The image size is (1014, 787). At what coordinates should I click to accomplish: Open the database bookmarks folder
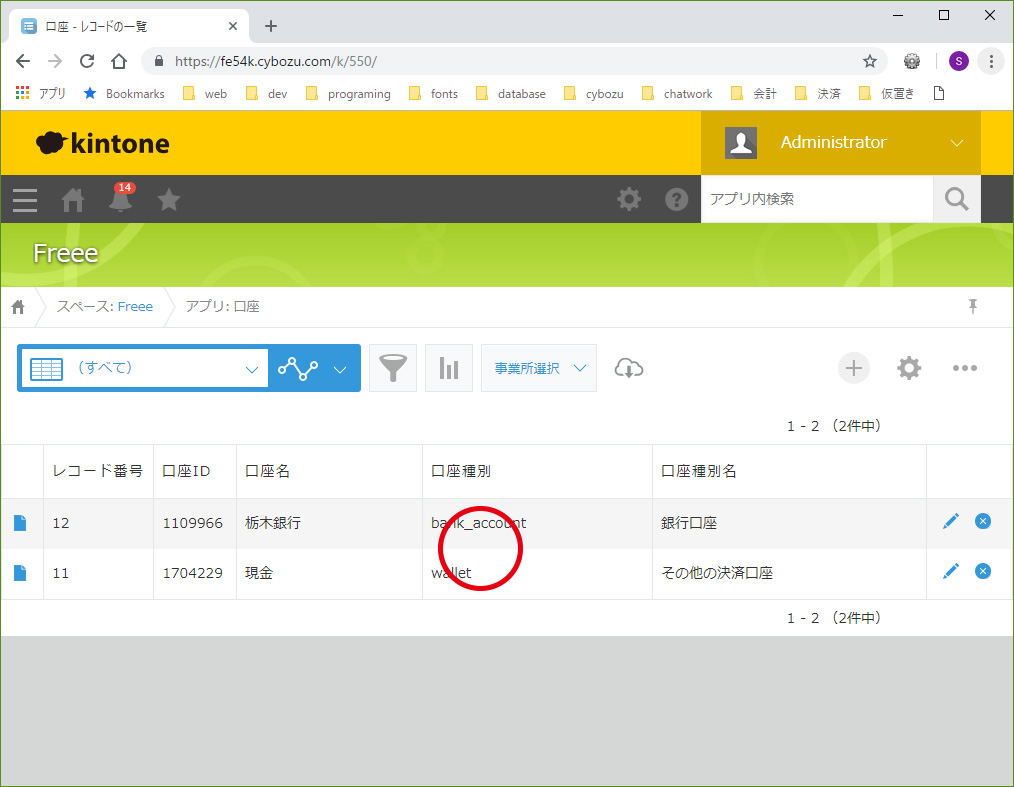[511, 94]
